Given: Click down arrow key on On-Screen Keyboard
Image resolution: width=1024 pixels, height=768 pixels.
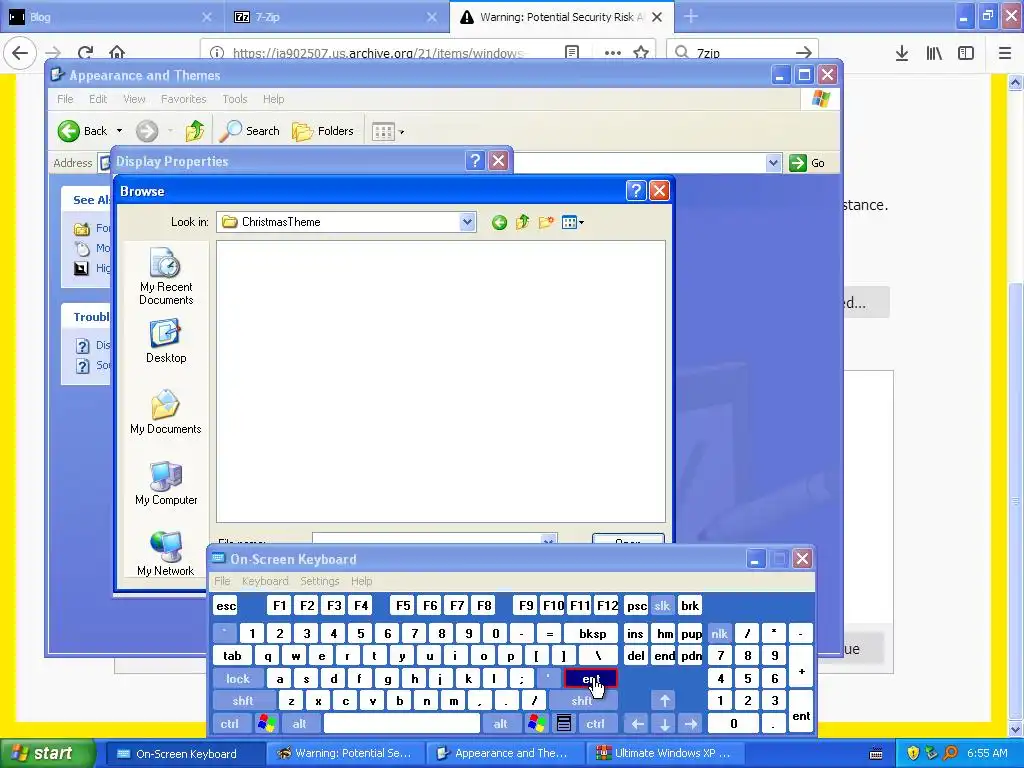Looking at the screenshot, I should coord(664,724).
